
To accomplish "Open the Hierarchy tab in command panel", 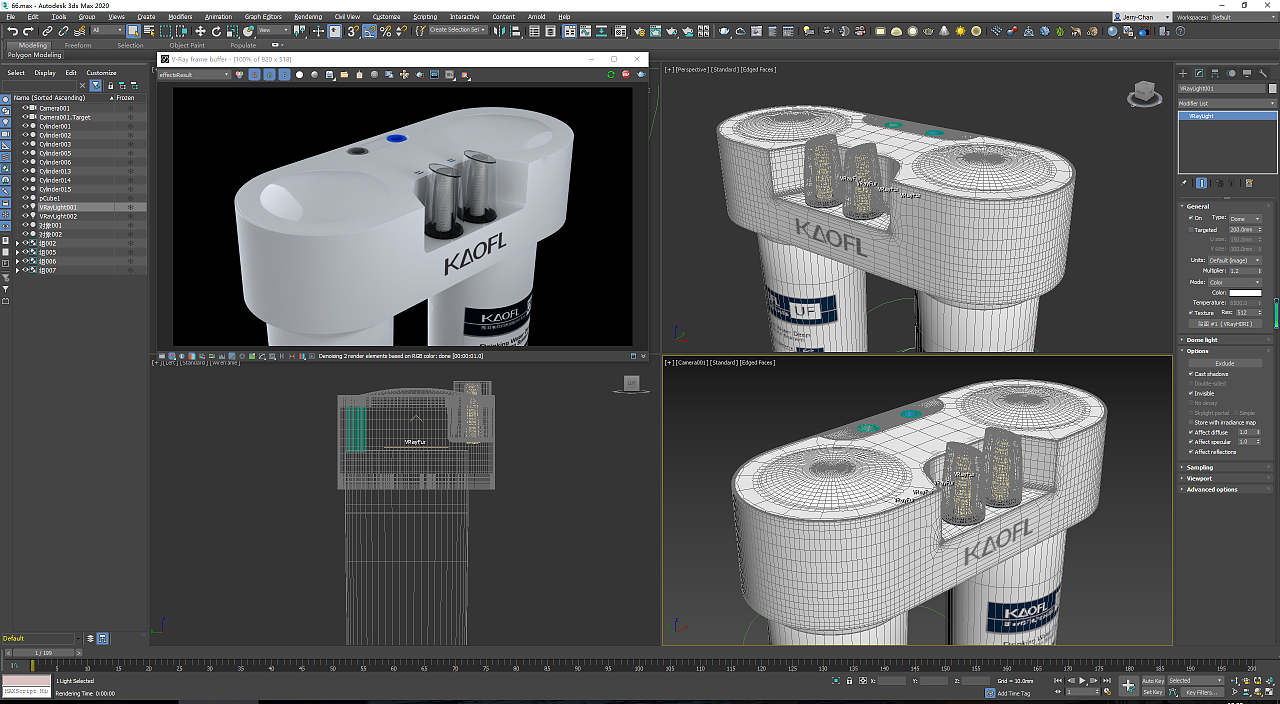I will click(x=1215, y=73).
